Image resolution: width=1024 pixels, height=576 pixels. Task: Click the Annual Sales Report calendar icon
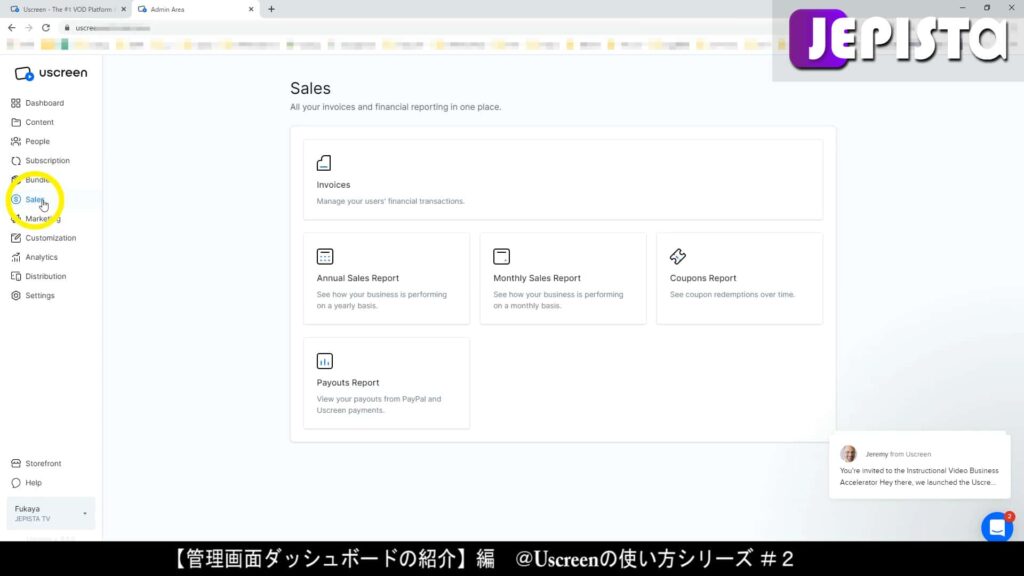325,256
